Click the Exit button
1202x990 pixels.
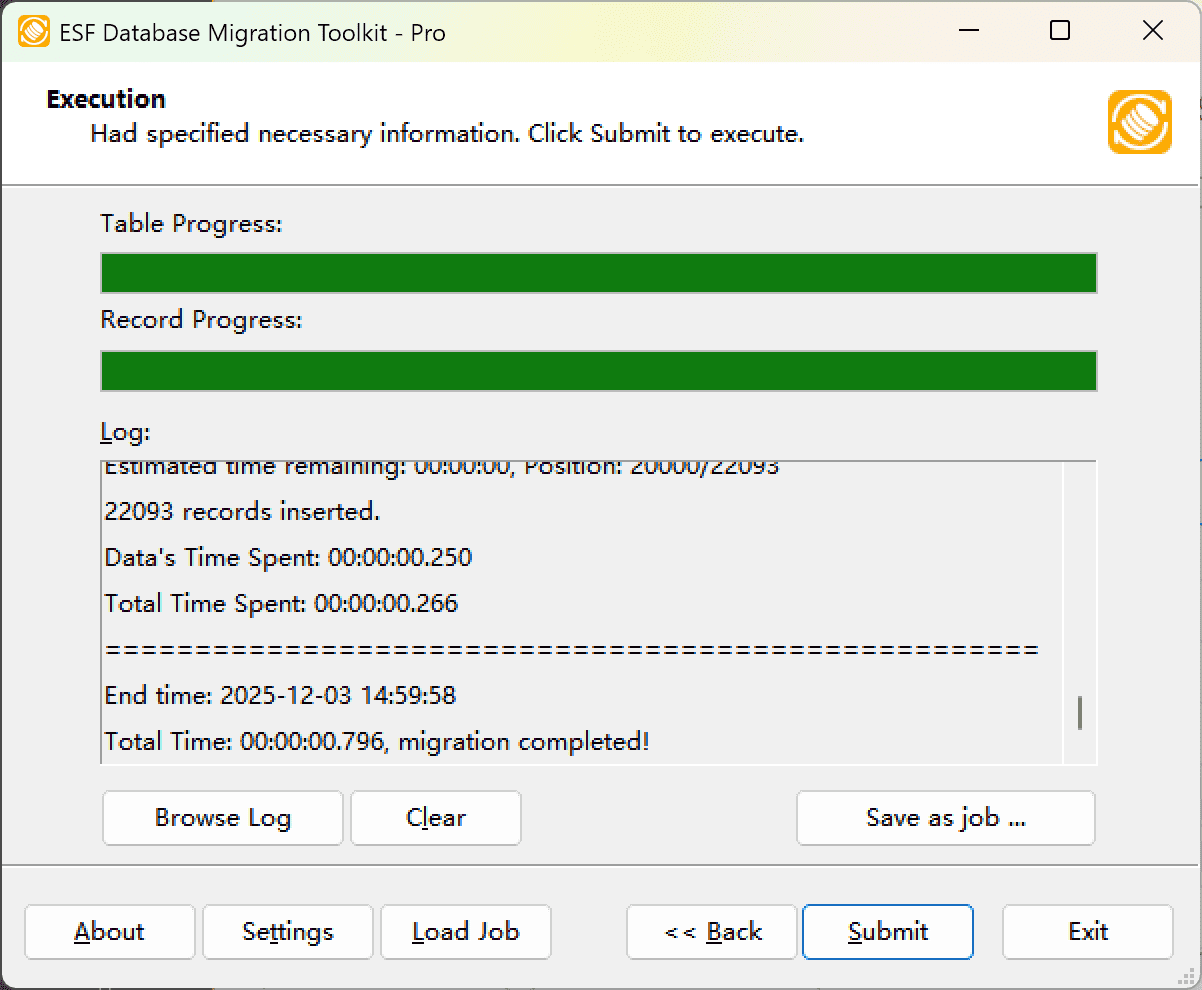[x=1087, y=932]
